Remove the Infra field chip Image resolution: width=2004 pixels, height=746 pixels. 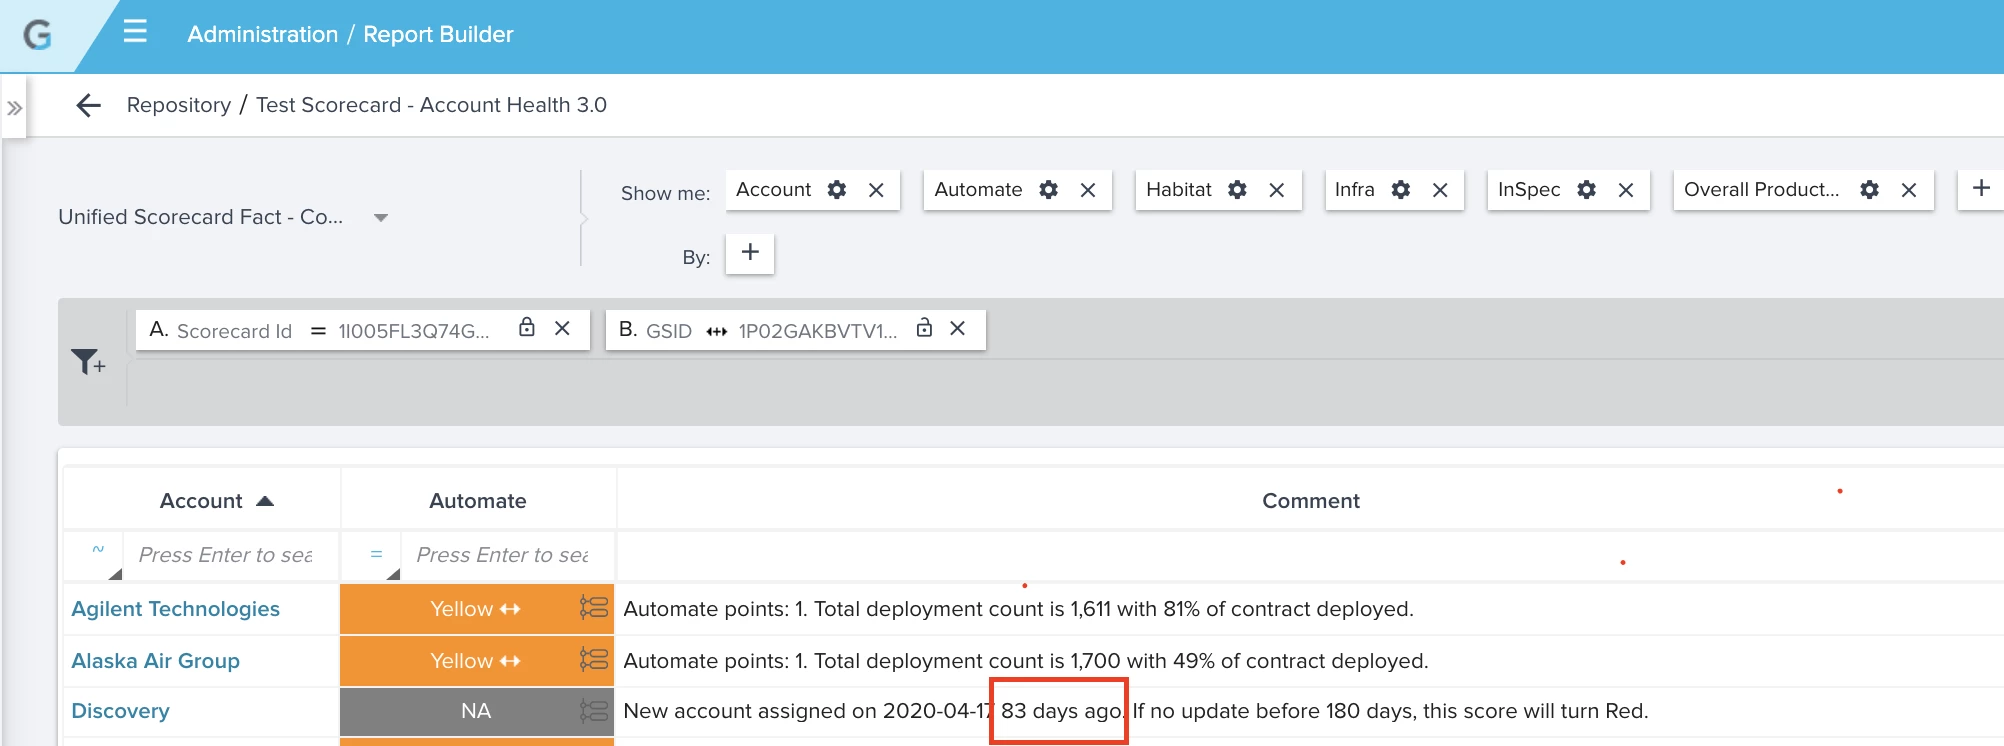[1440, 190]
